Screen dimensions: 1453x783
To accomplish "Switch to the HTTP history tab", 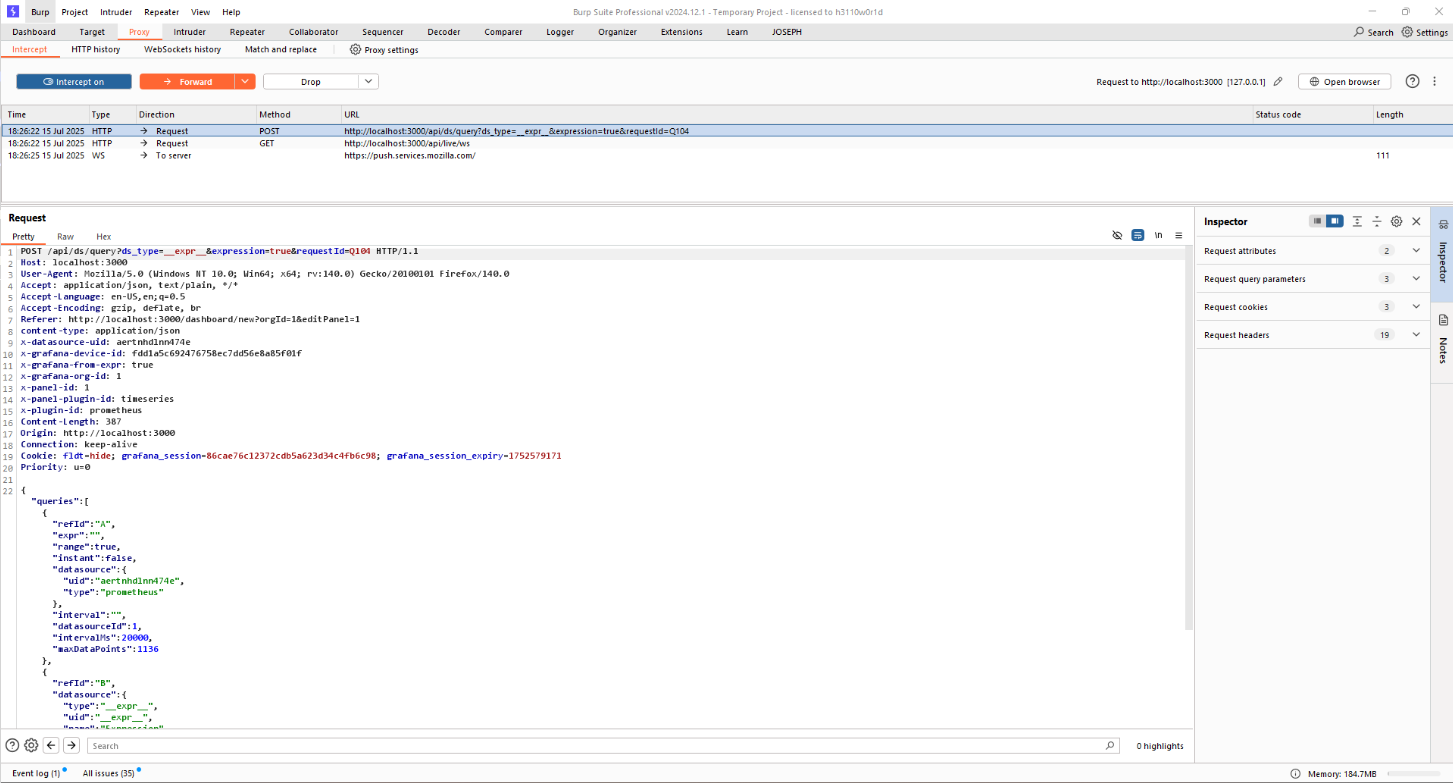I will pos(95,49).
